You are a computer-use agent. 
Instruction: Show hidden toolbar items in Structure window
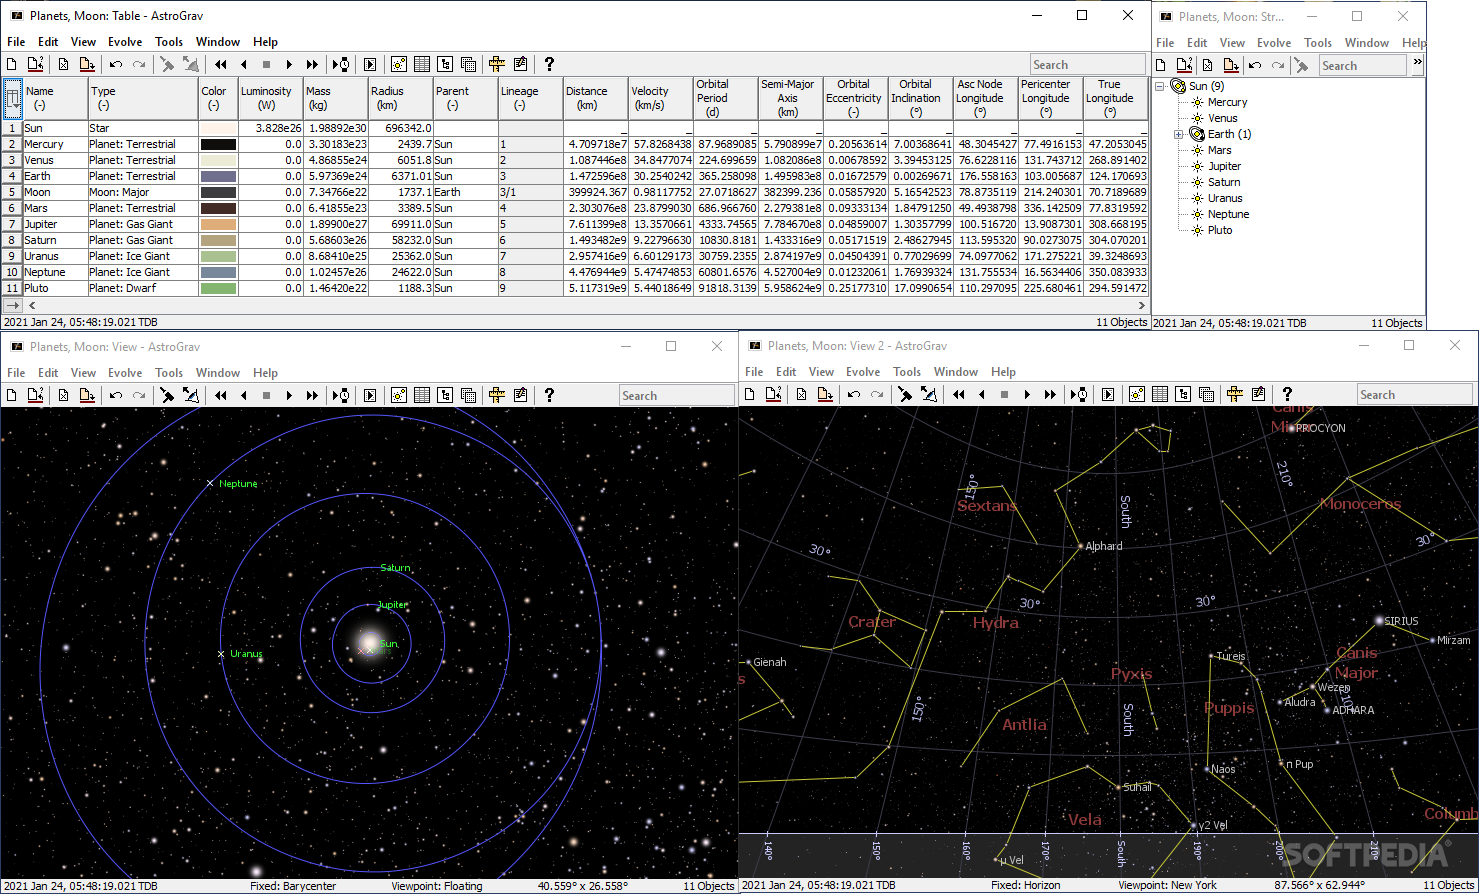click(1417, 63)
